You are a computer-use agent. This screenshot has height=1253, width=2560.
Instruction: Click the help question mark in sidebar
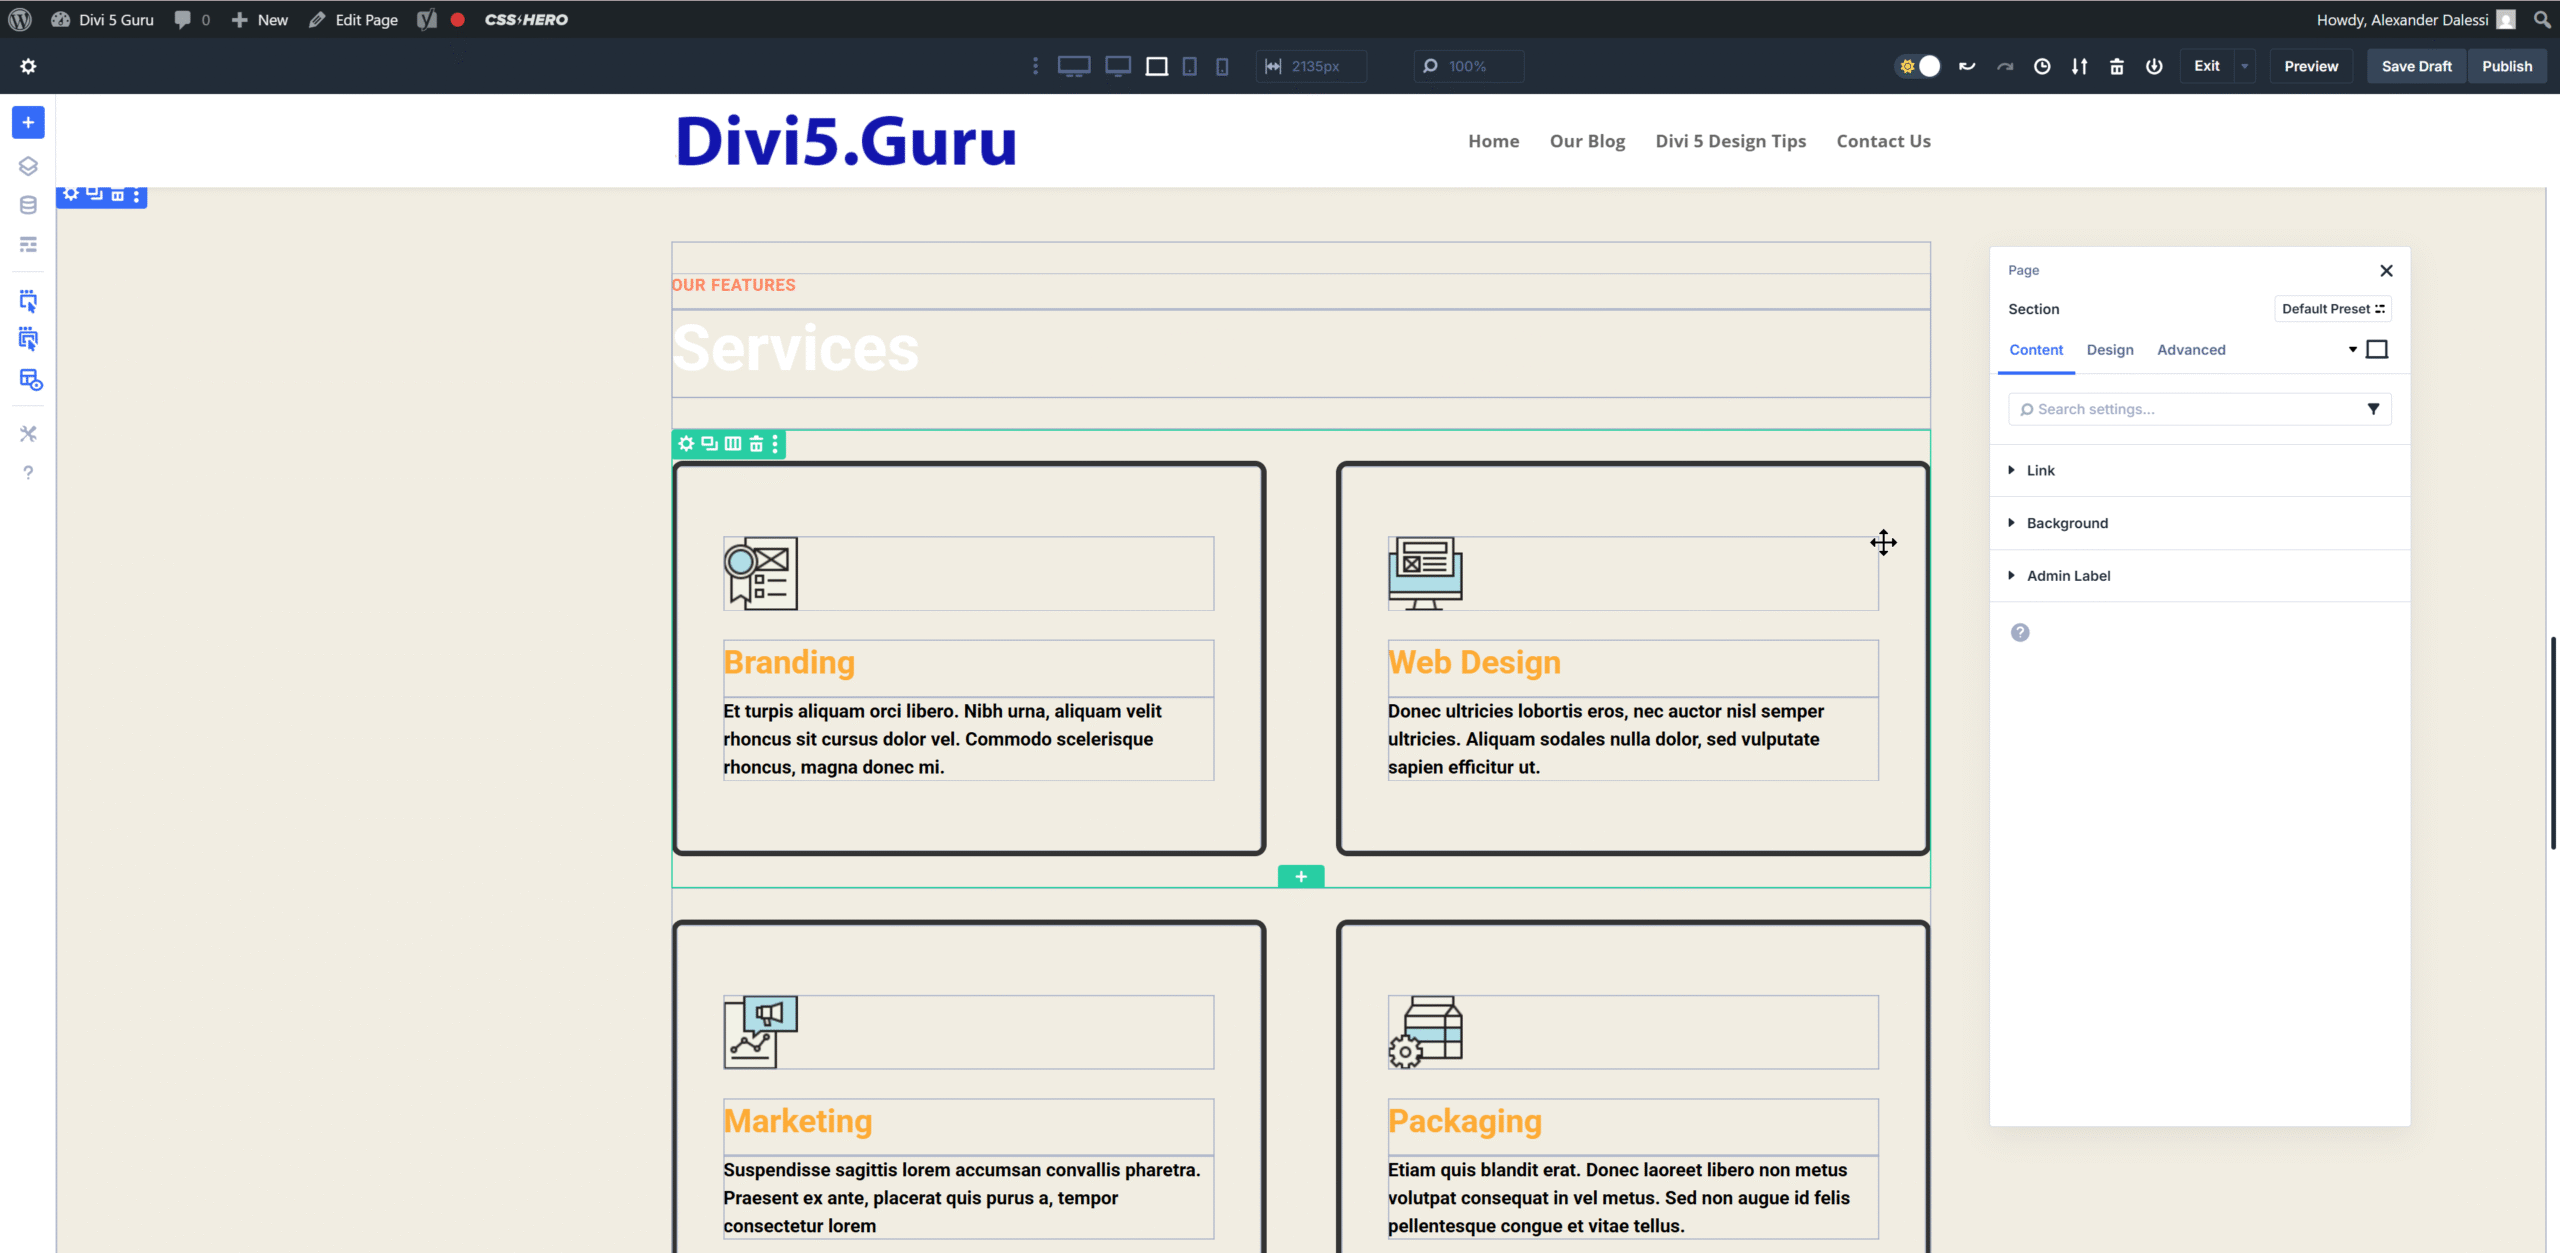(x=28, y=473)
